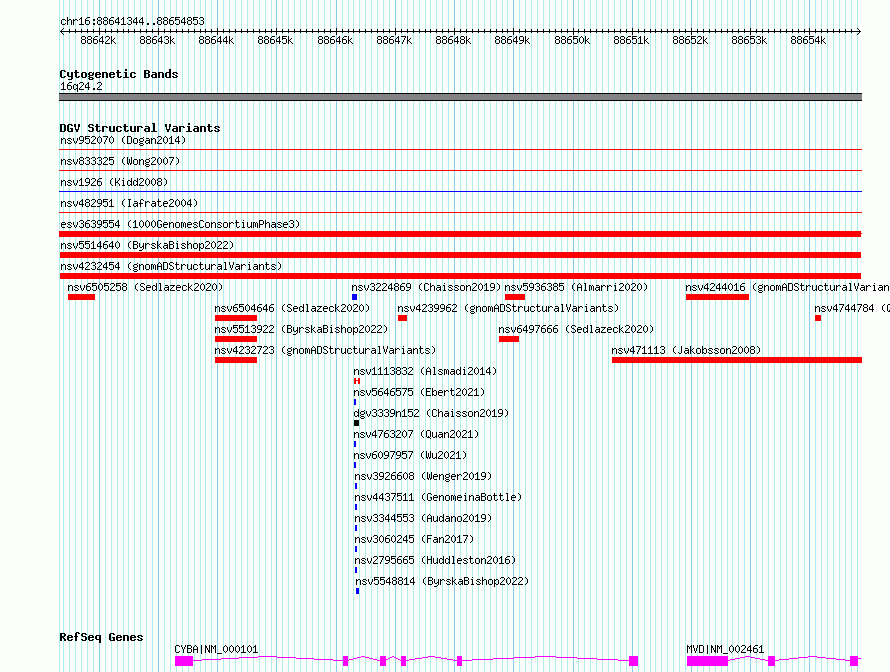Open nsv471113 (Jakobsson2008) label
Image resolution: width=890 pixels, height=672 pixels.
pyautogui.click(x=686, y=350)
